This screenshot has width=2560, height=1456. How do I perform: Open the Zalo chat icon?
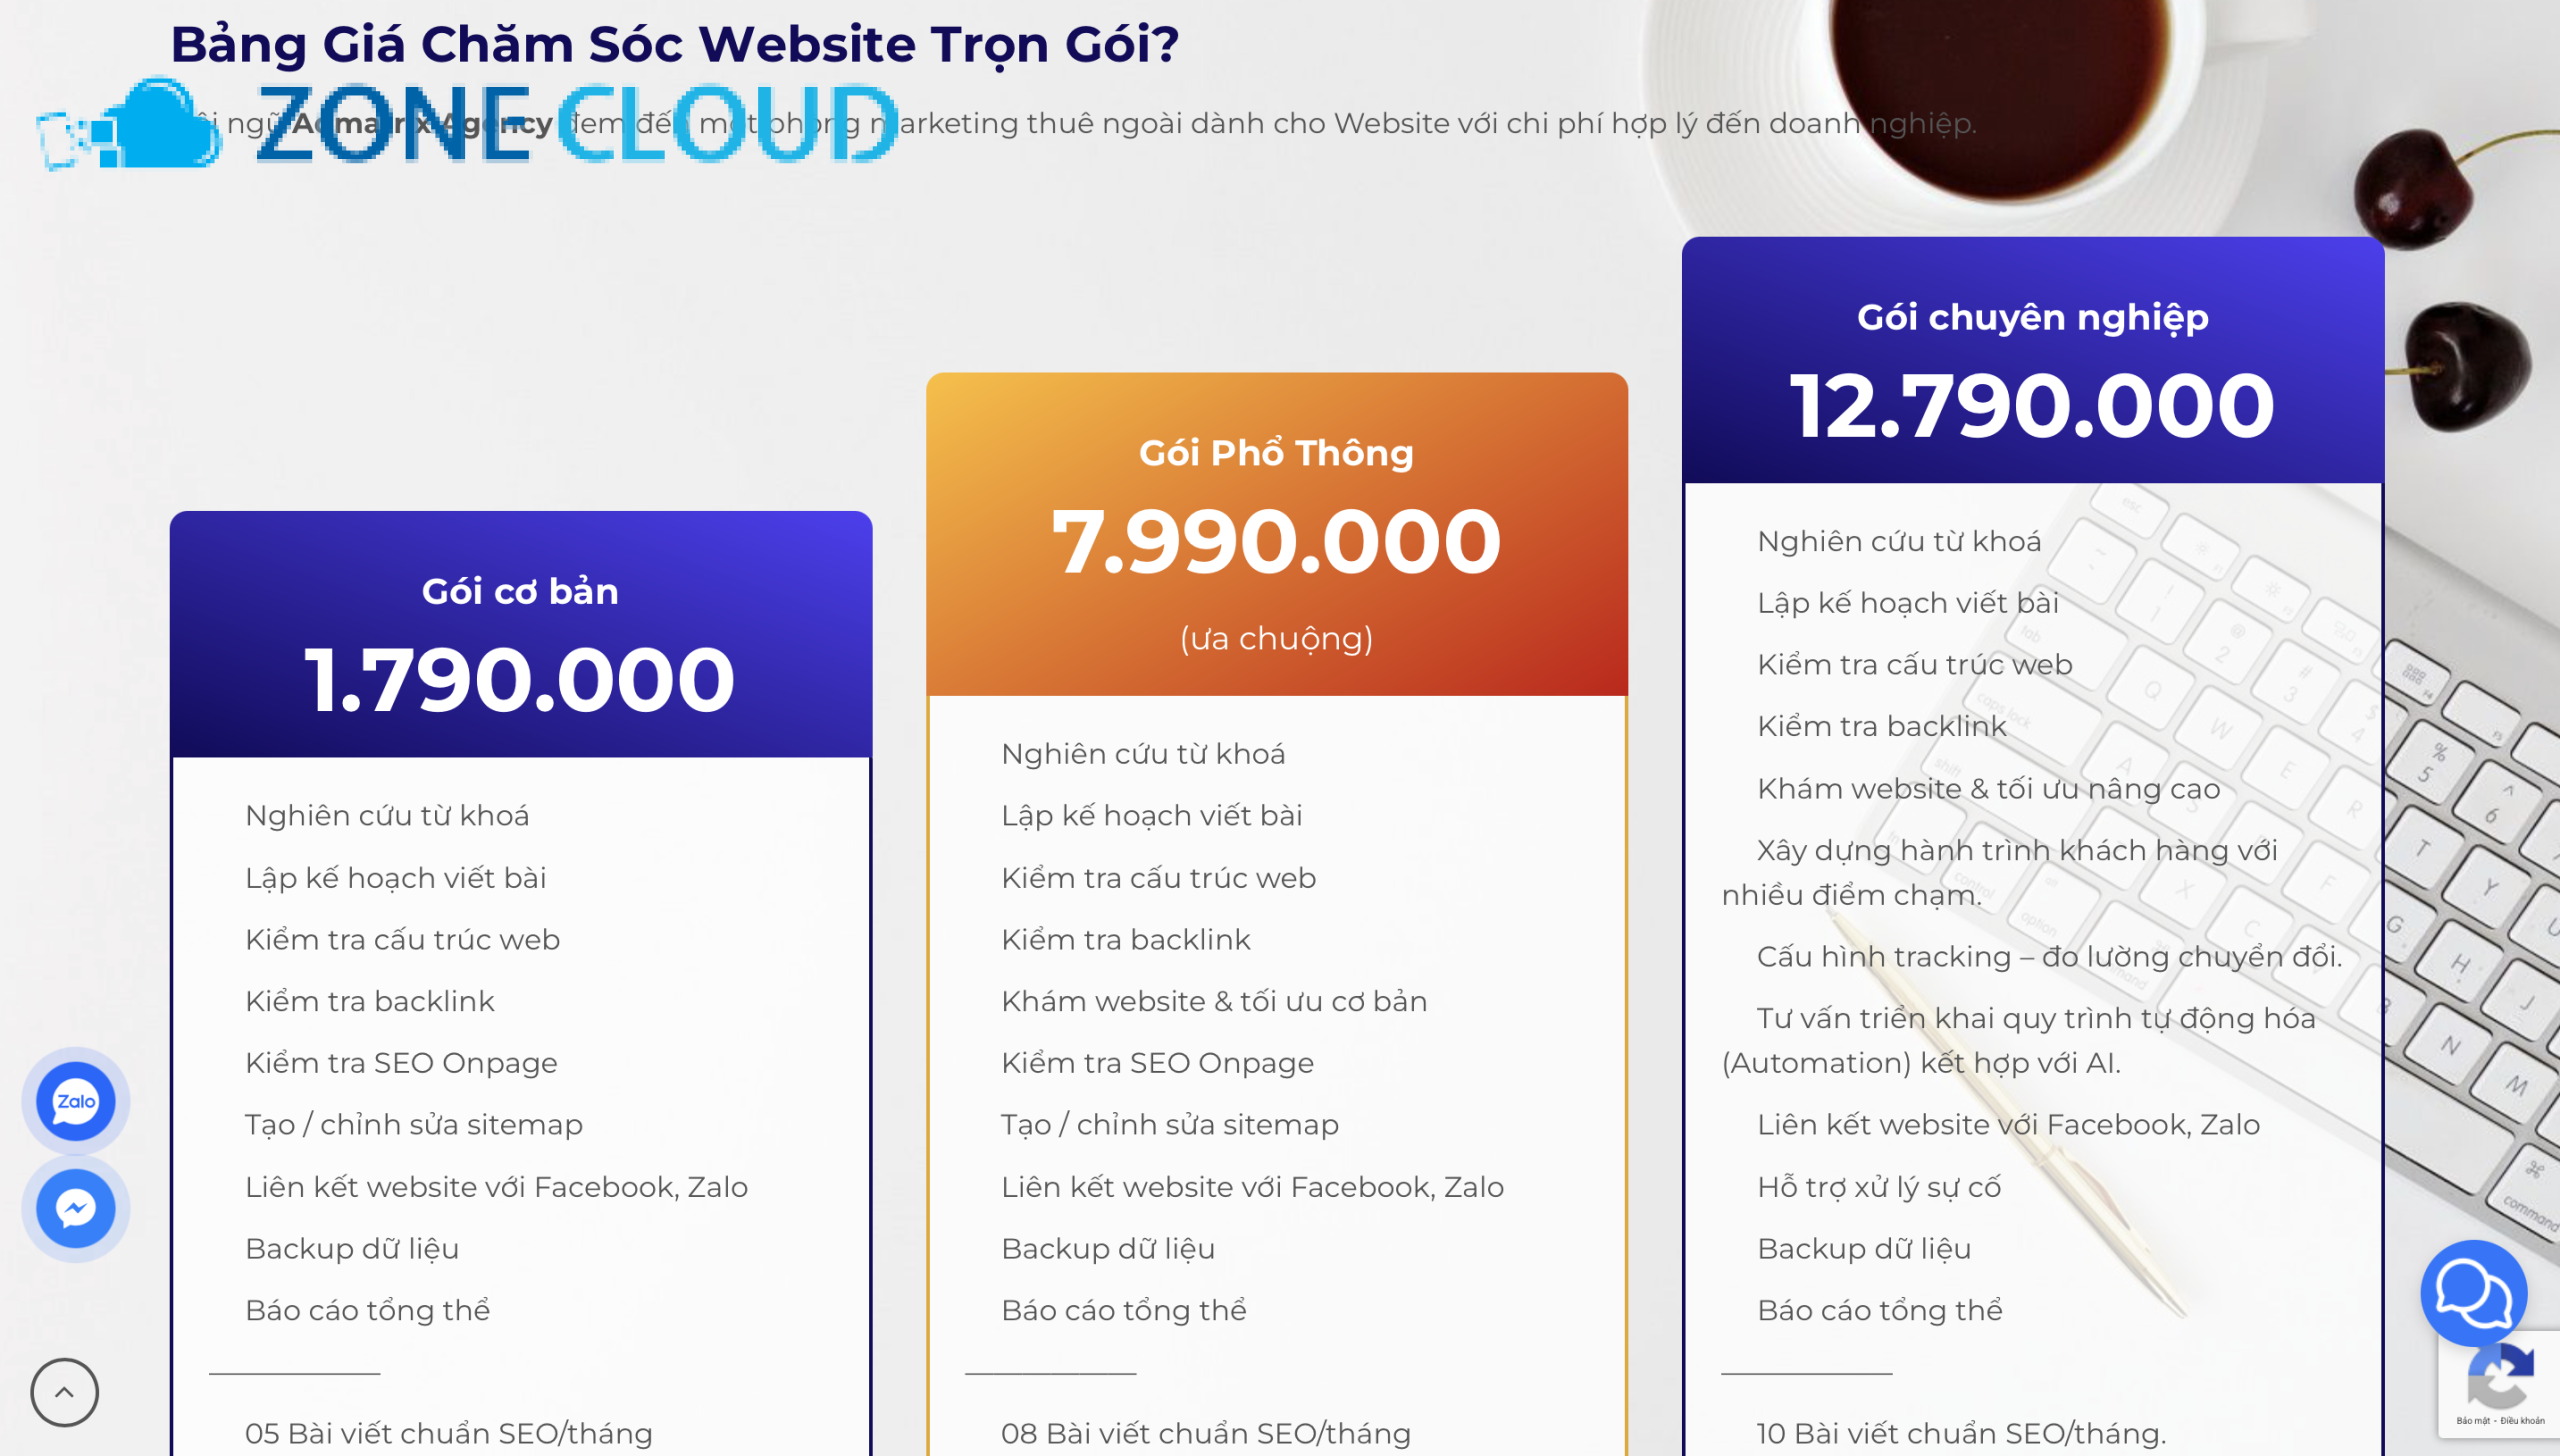tap(76, 1101)
